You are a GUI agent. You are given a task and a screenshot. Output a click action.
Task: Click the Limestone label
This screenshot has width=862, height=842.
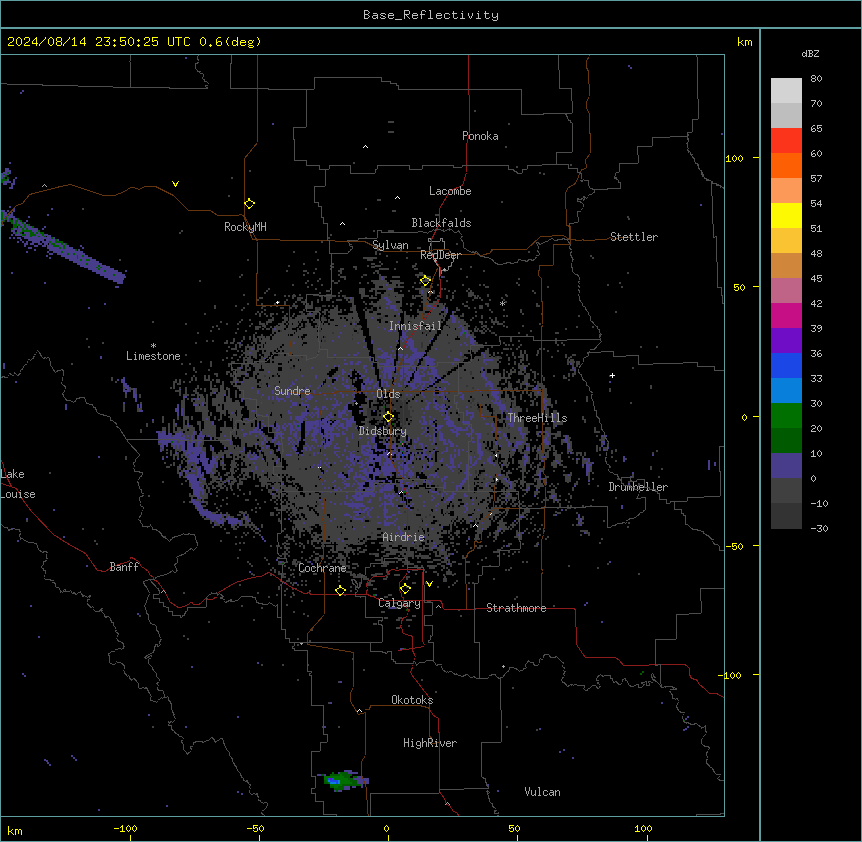pyautogui.click(x=153, y=356)
